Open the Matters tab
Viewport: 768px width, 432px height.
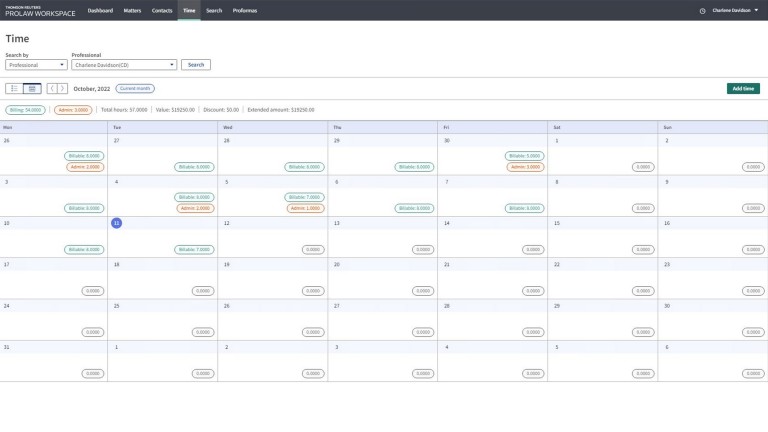132,10
